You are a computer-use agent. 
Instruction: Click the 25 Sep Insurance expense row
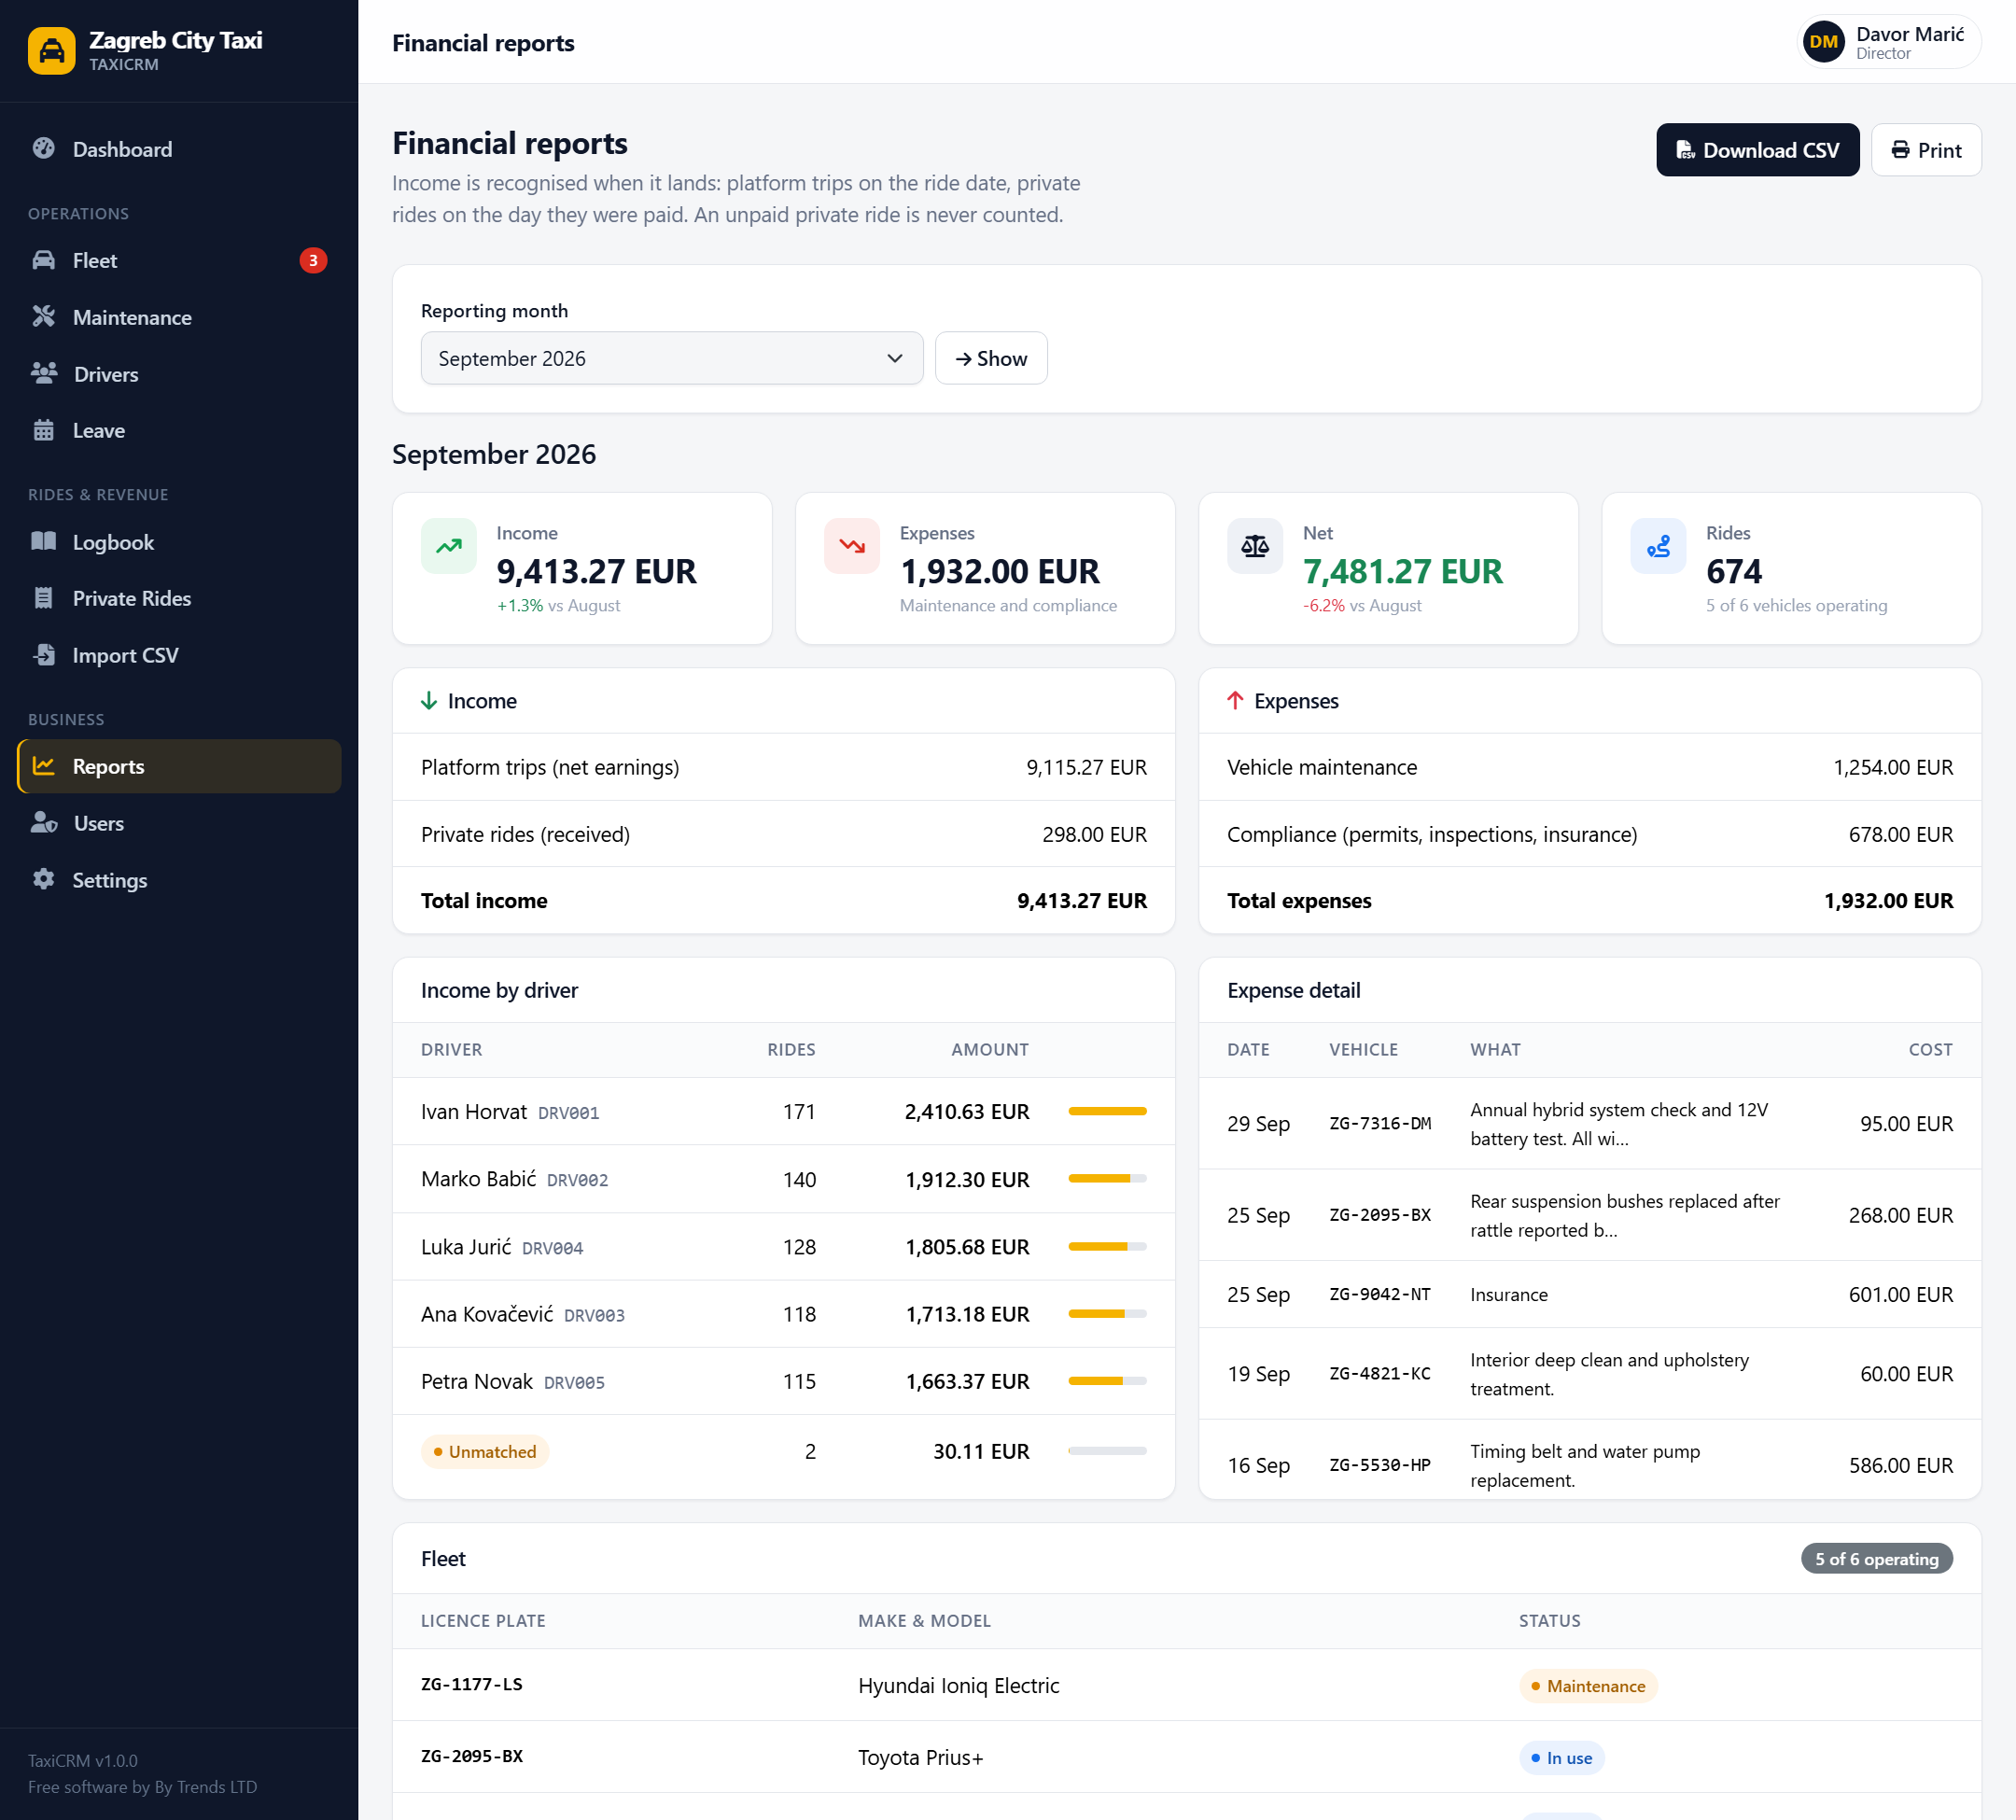click(1589, 1294)
